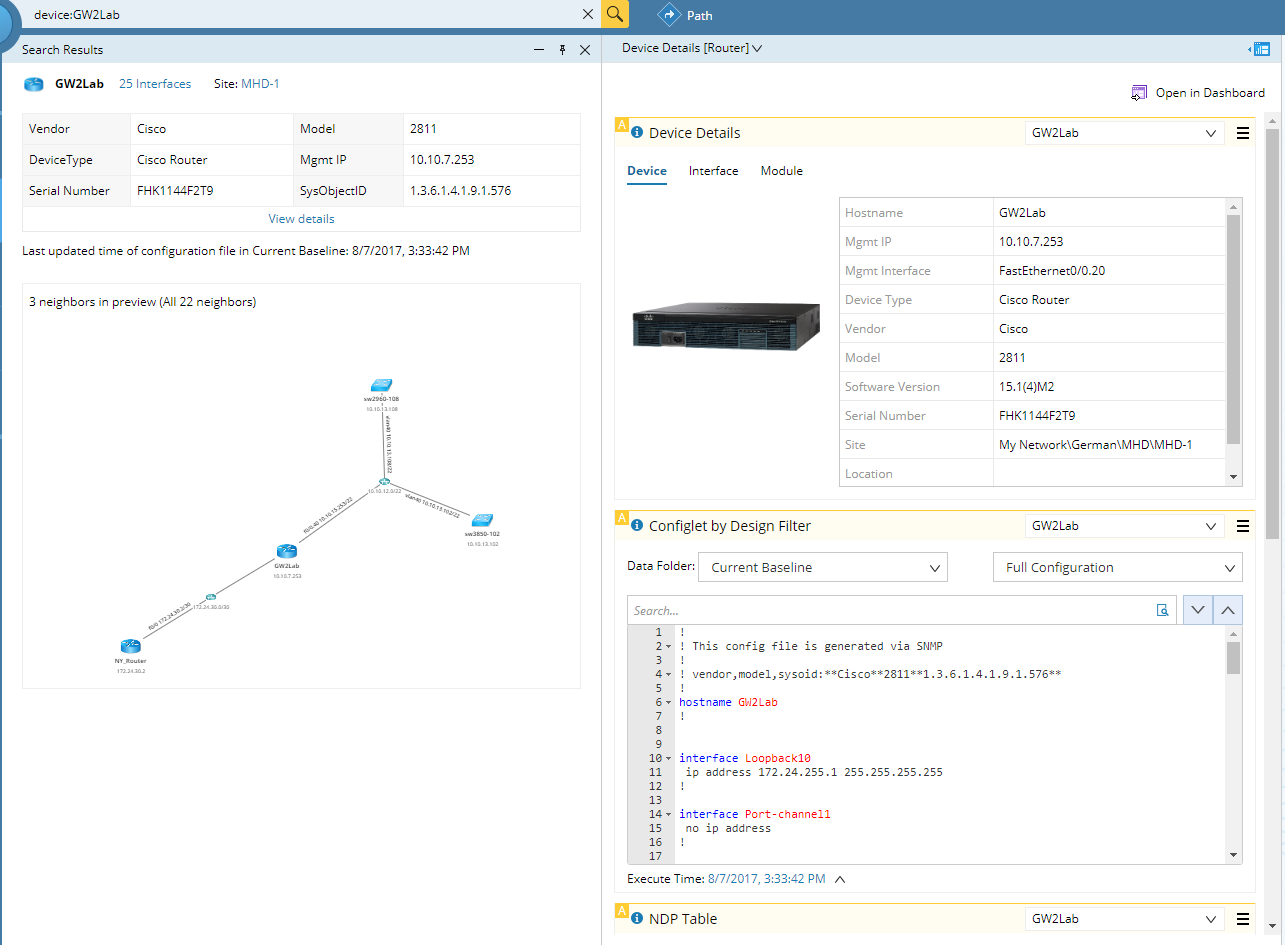This screenshot has height=945, width=1285.
Task: Open the Configlet GW2Lab device dropdown
Action: tap(1124, 526)
